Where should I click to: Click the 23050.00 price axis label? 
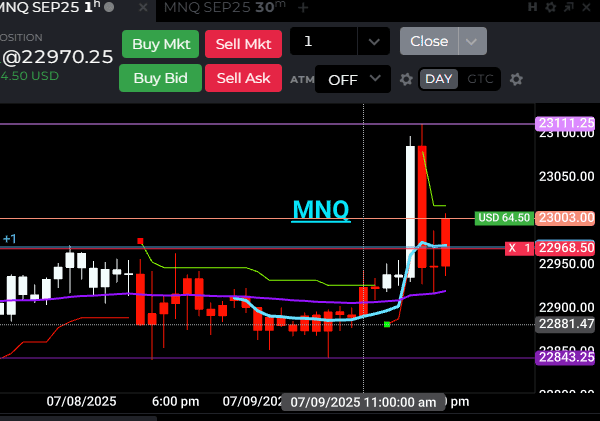566,176
